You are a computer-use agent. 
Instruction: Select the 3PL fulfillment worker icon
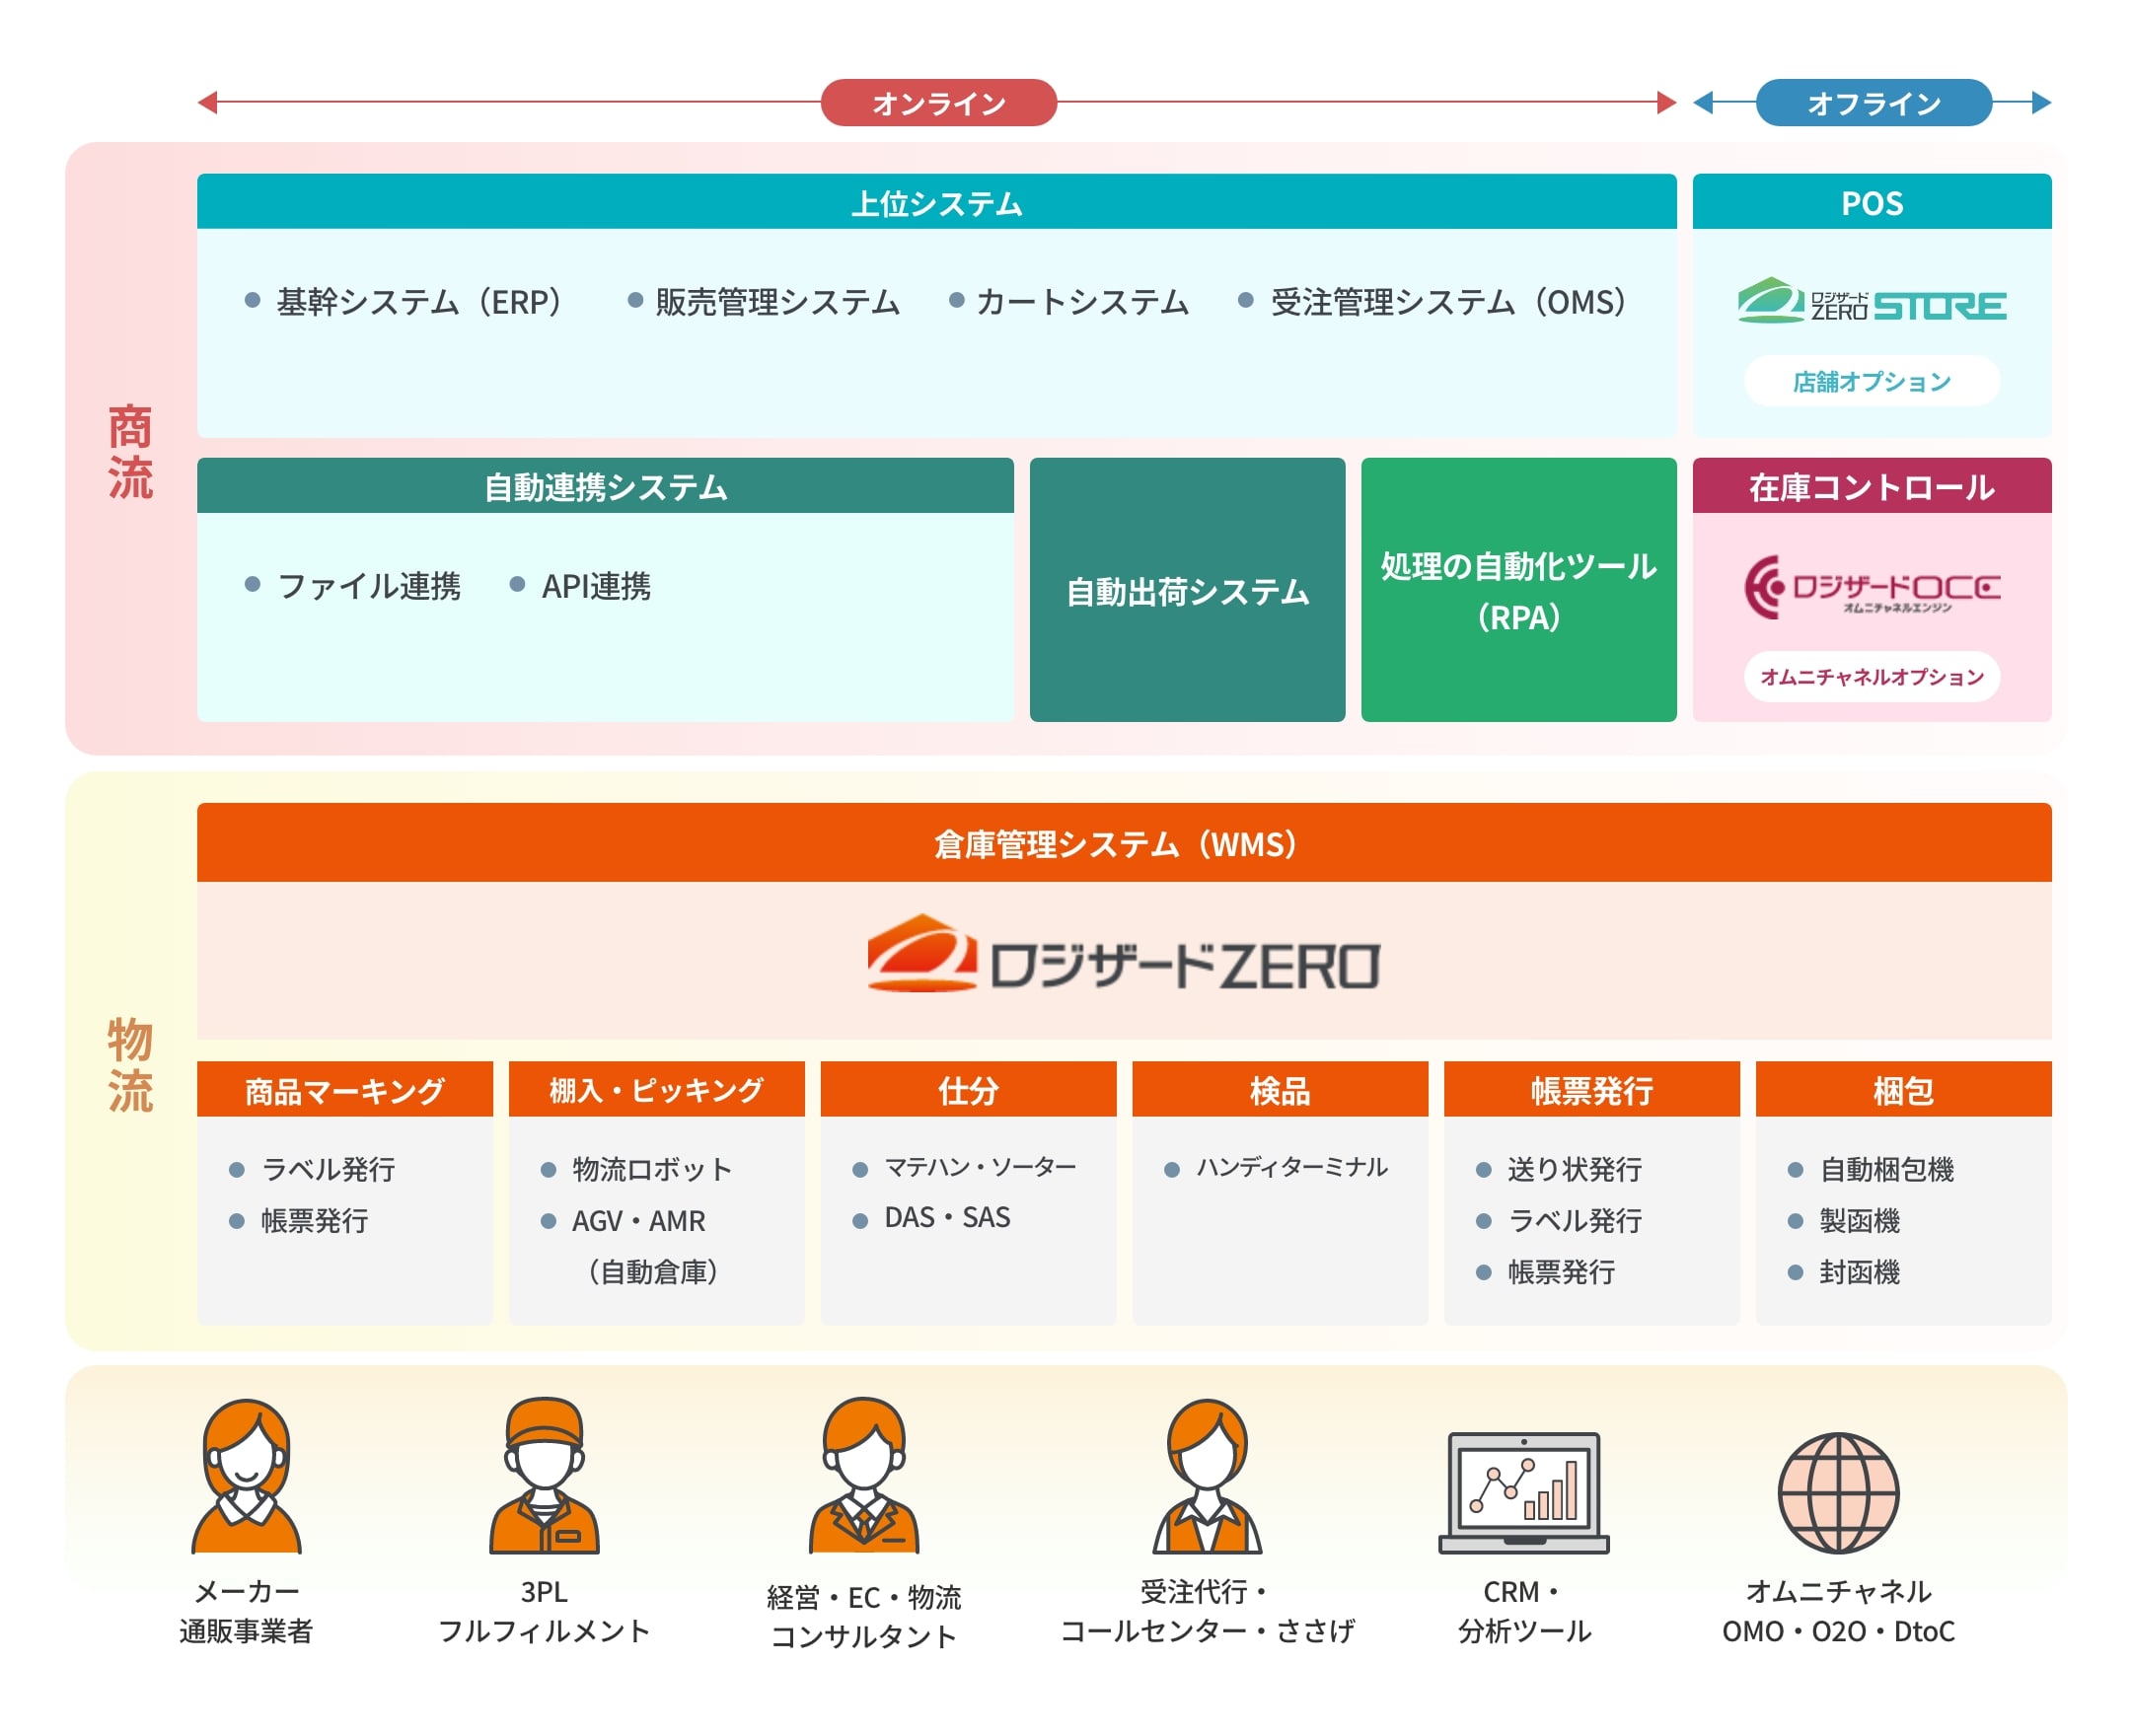tap(543, 1476)
